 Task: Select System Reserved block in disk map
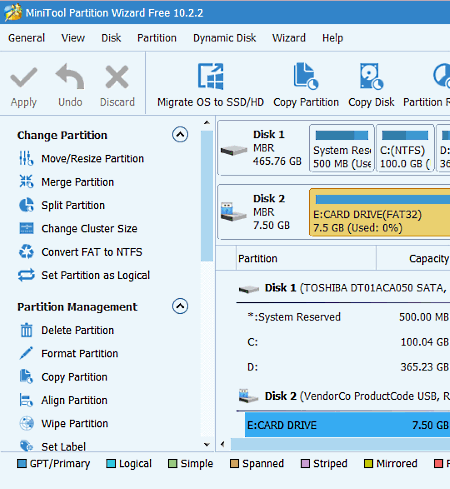click(342, 148)
